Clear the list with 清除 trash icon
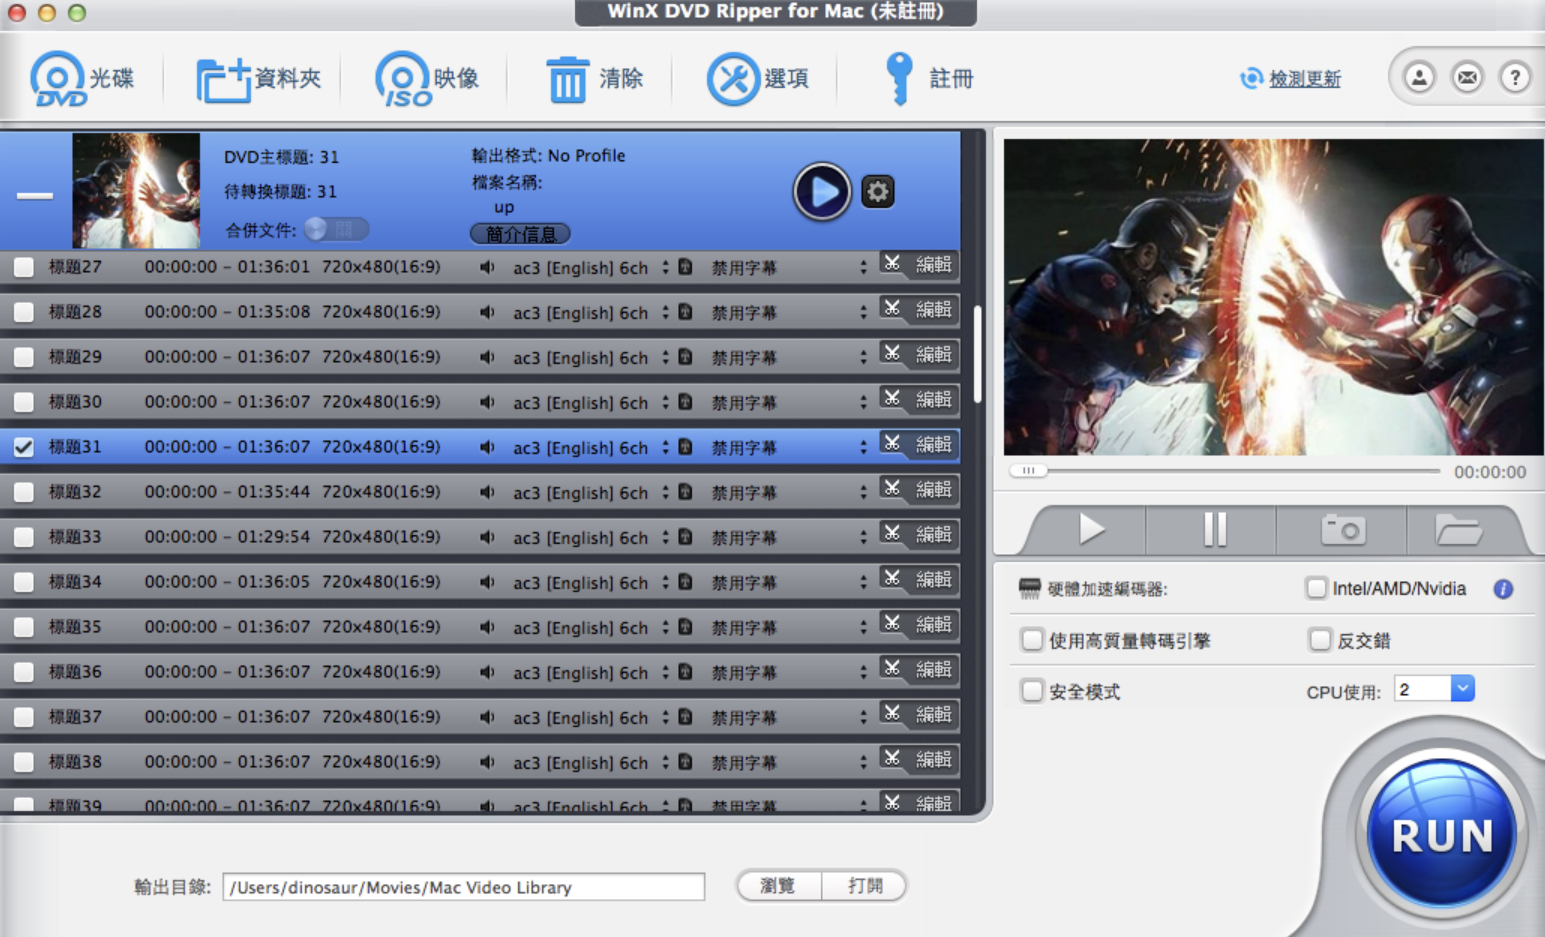Image resolution: width=1545 pixels, height=937 pixels. pos(594,78)
